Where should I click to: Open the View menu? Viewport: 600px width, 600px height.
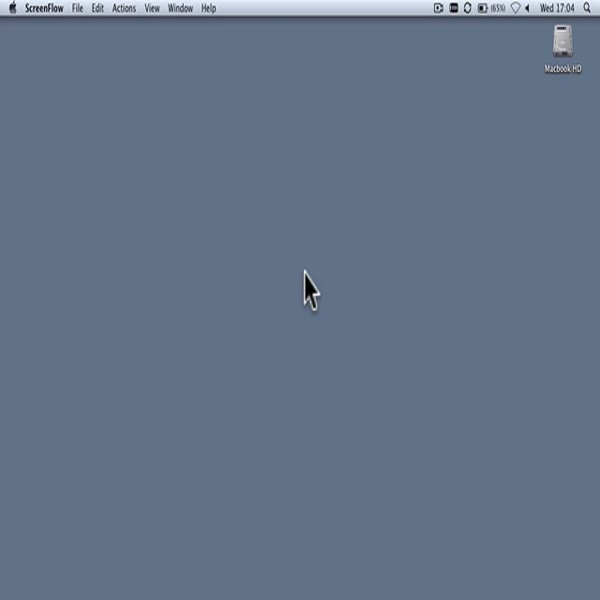[152, 8]
